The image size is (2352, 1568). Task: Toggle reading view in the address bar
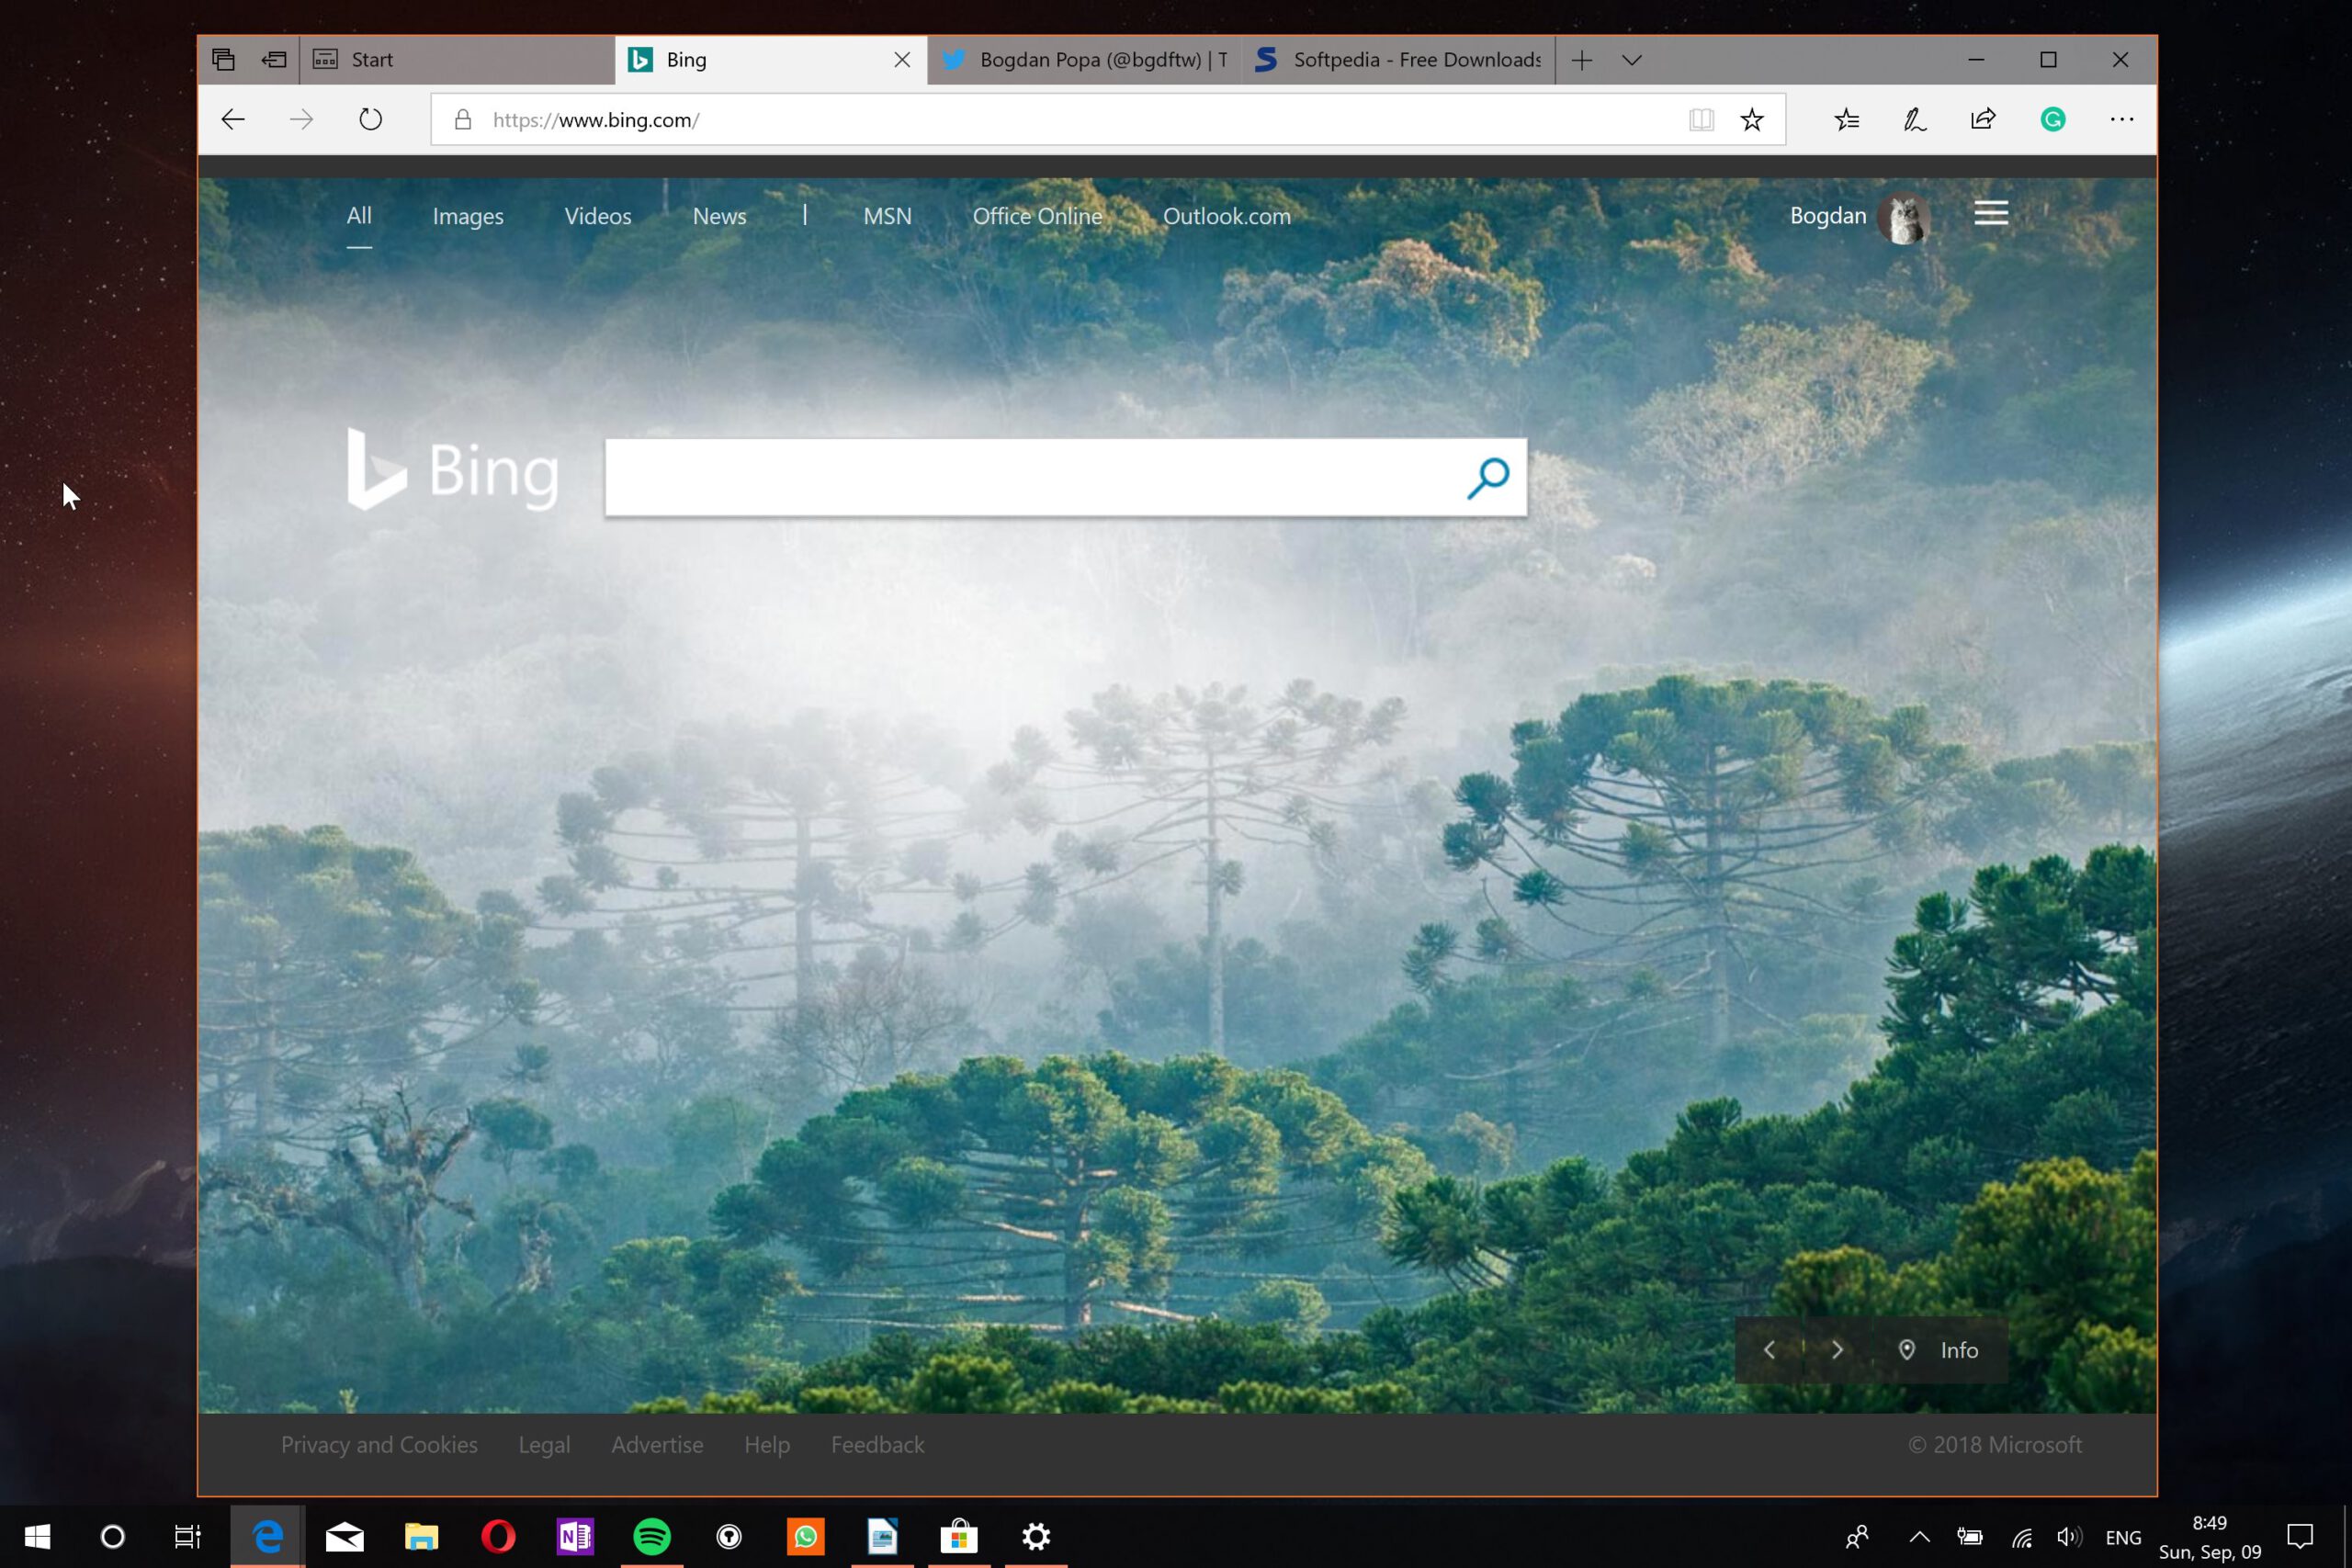coord(1701,119)
